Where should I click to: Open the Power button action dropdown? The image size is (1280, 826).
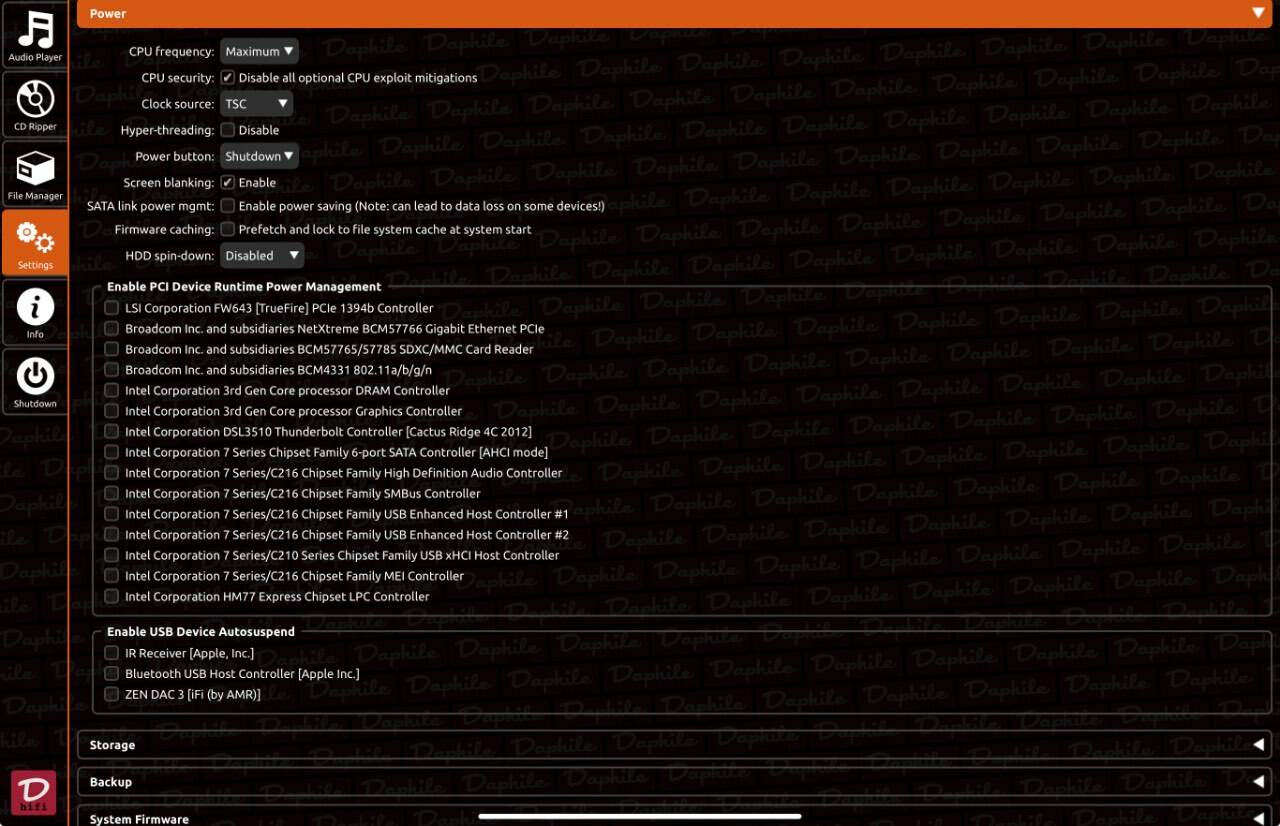259,156
